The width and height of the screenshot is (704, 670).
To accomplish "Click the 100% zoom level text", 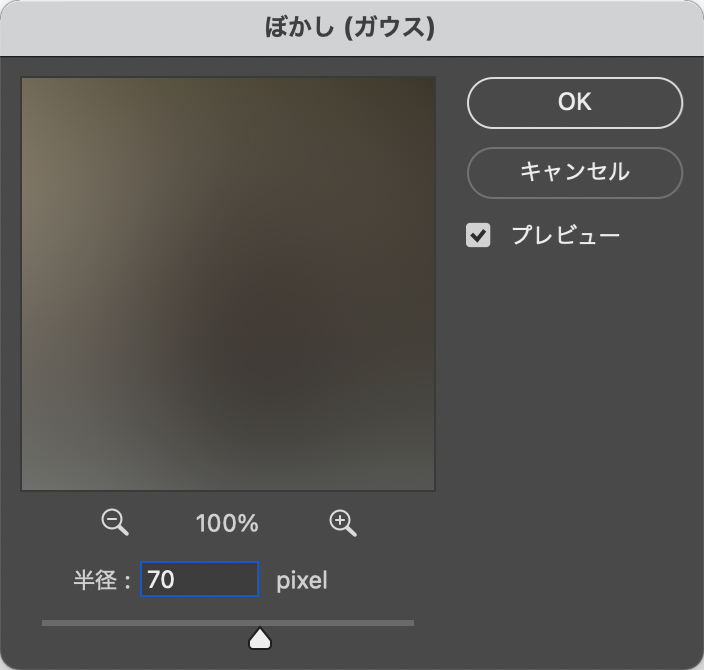I will click(x=228, y=523).
